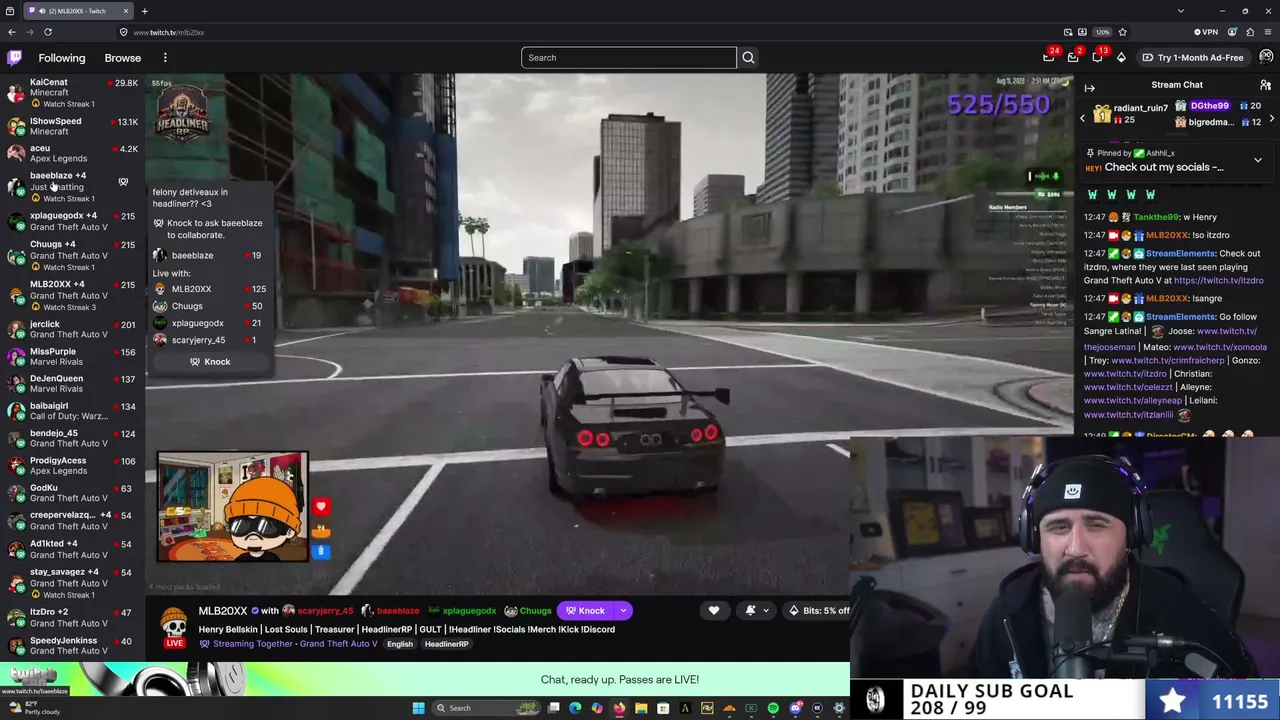The height and width of the screenshot is (720, 1280).
Task: Open the Get Bits diamond icon
Action: click(1121, 58)
